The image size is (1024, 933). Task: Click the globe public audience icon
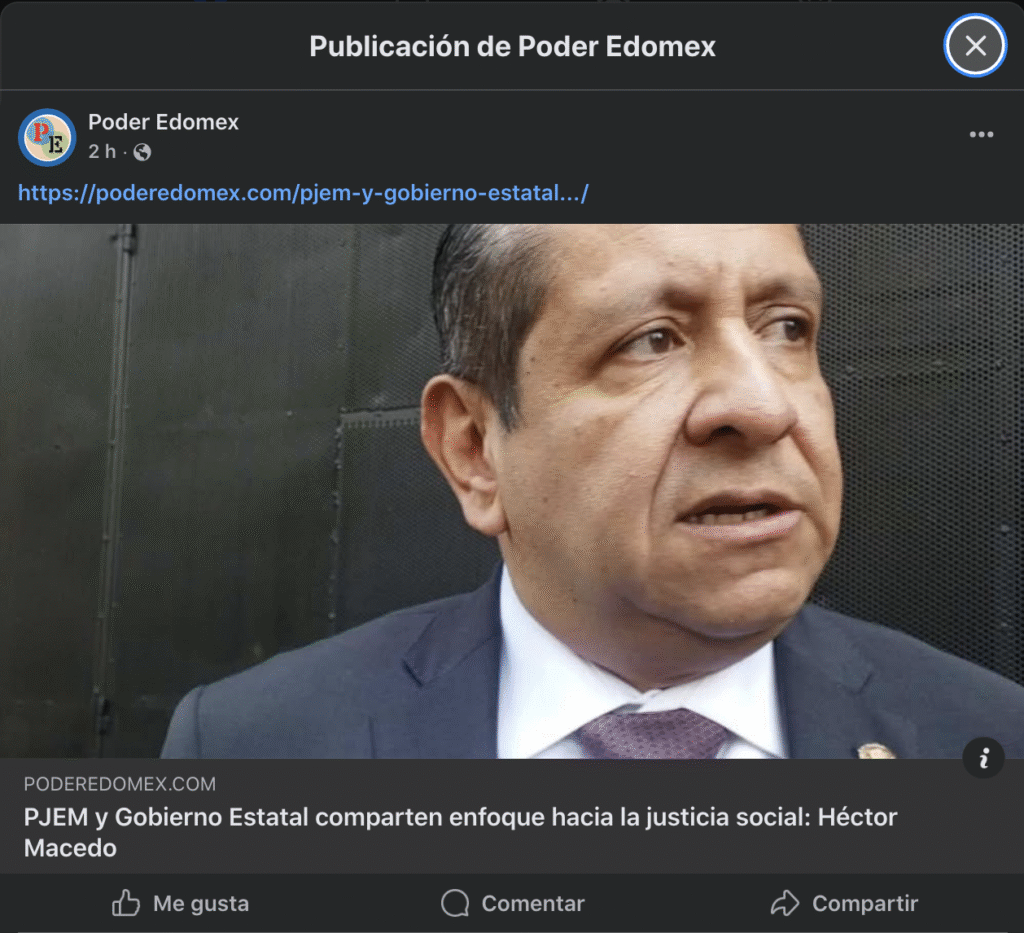[142, 152]
